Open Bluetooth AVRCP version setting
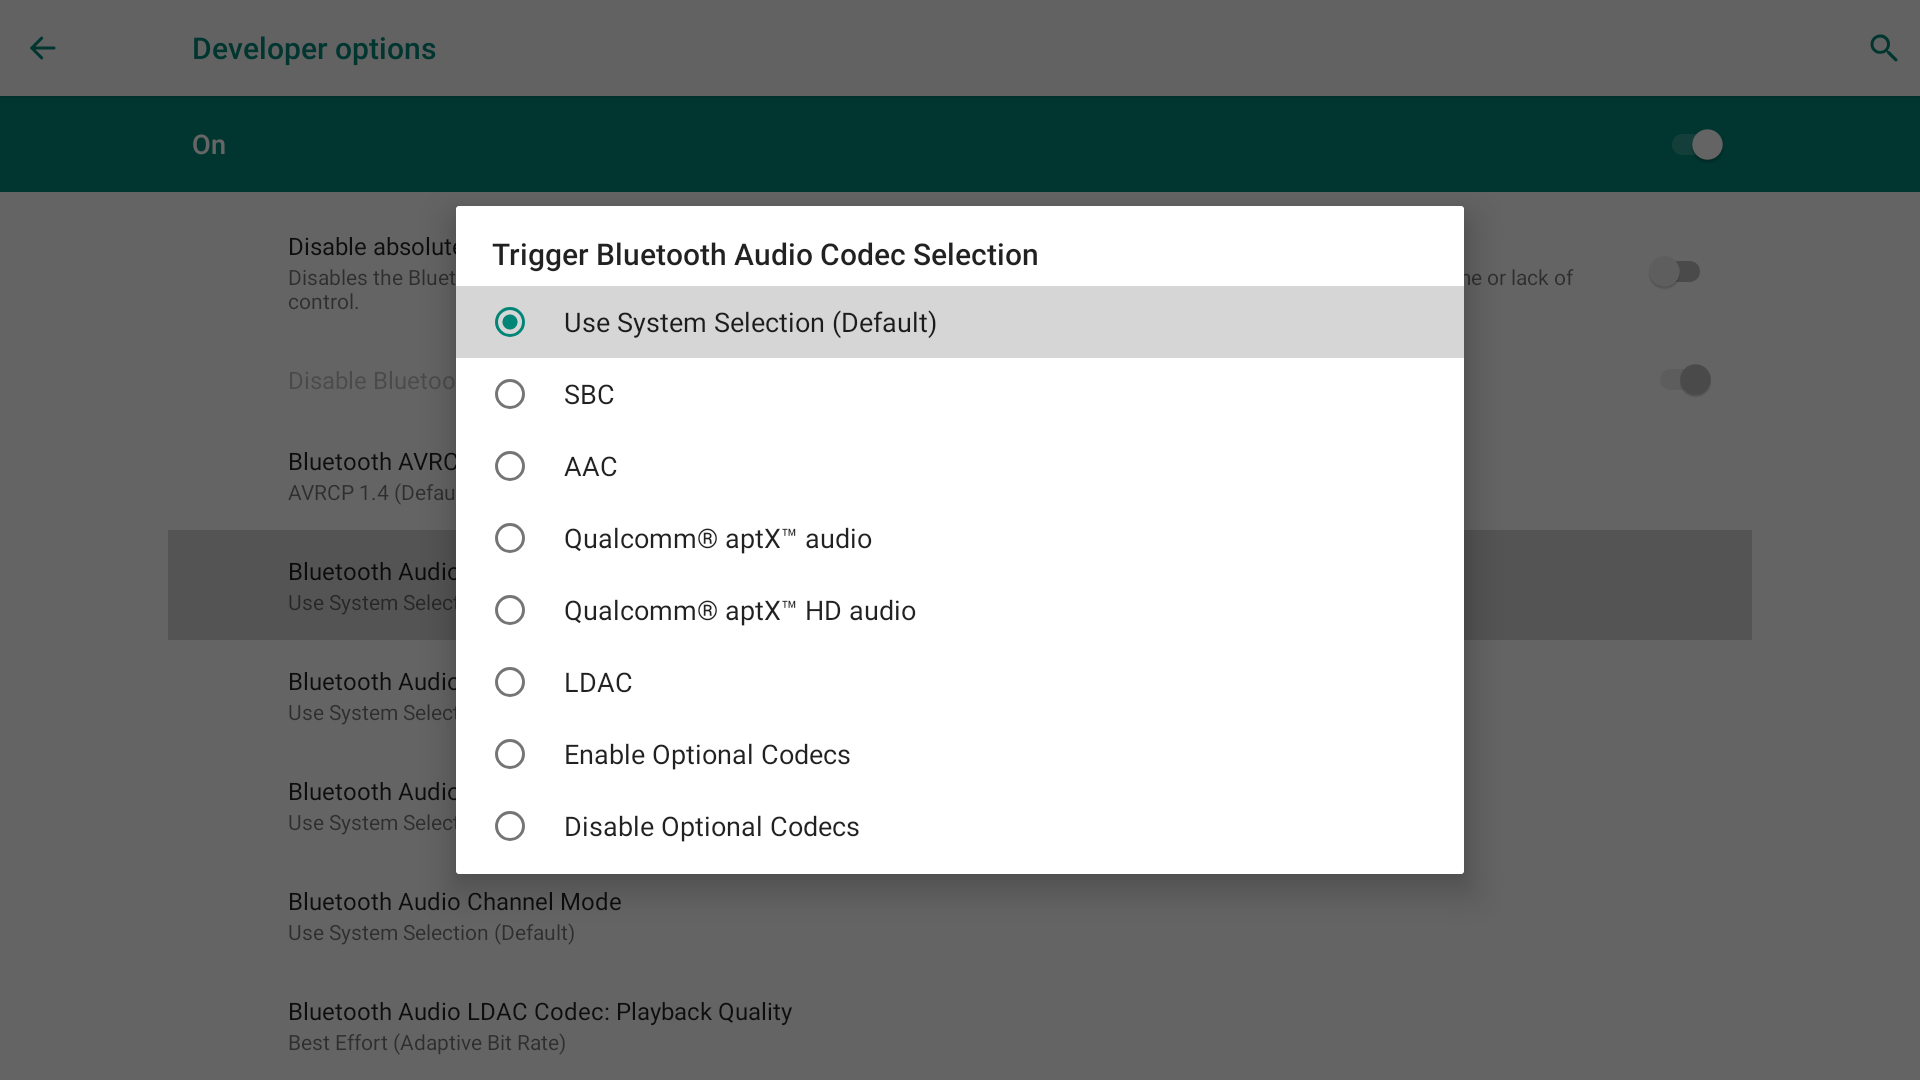The image size is (1920, 1080). [x=372, y=476]
